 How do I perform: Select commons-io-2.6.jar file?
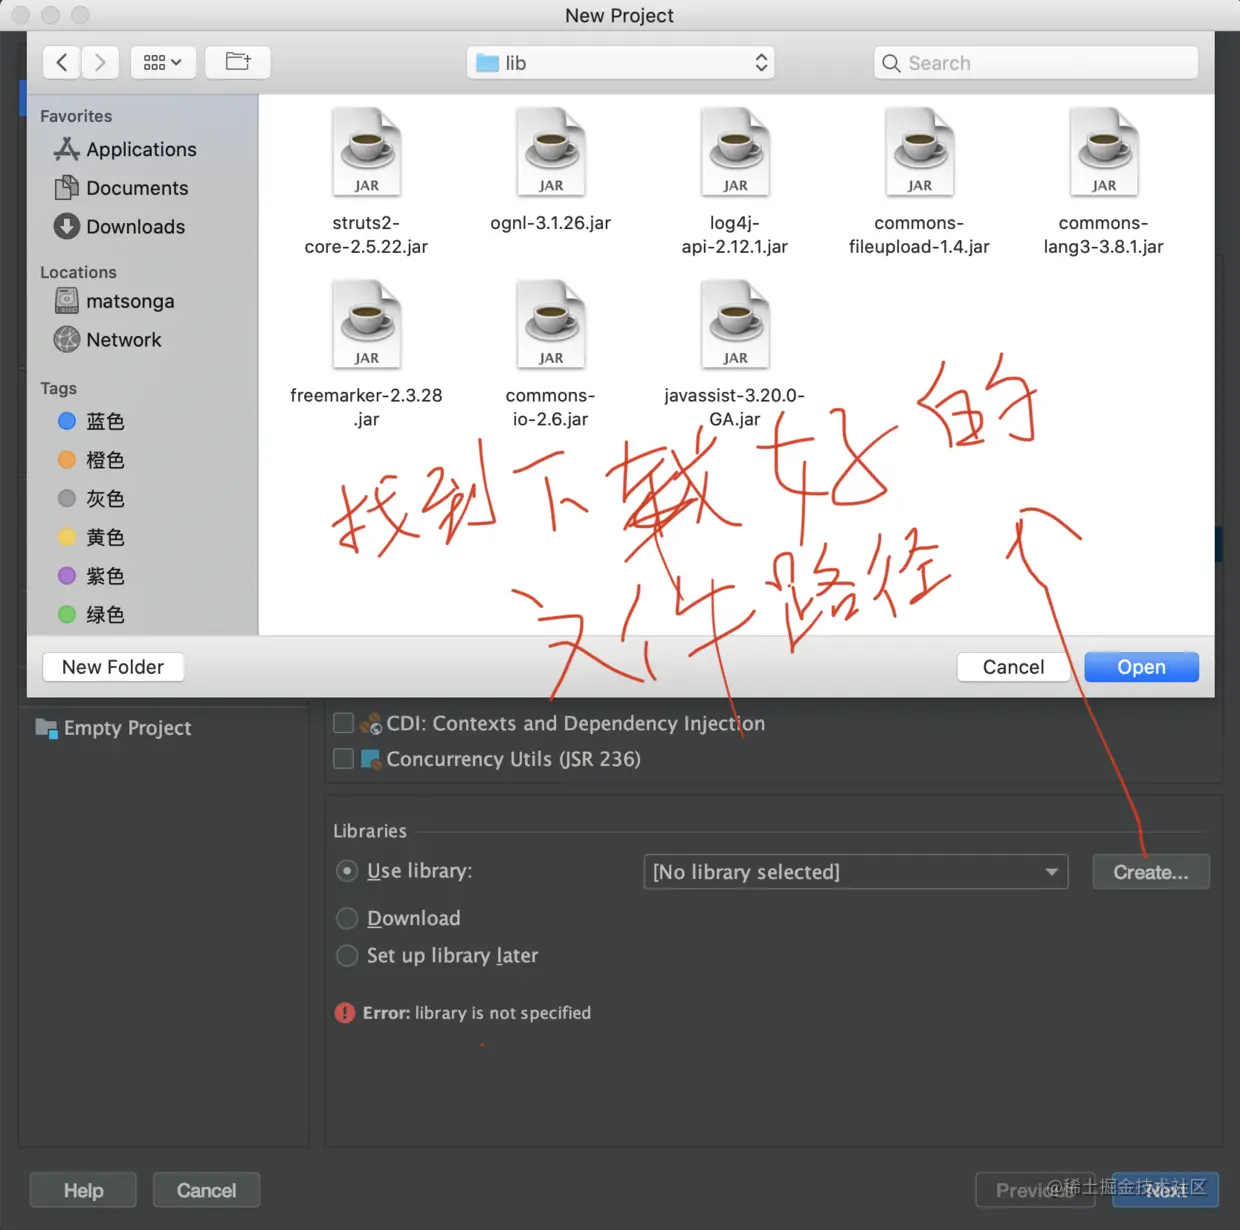point(550,354)
